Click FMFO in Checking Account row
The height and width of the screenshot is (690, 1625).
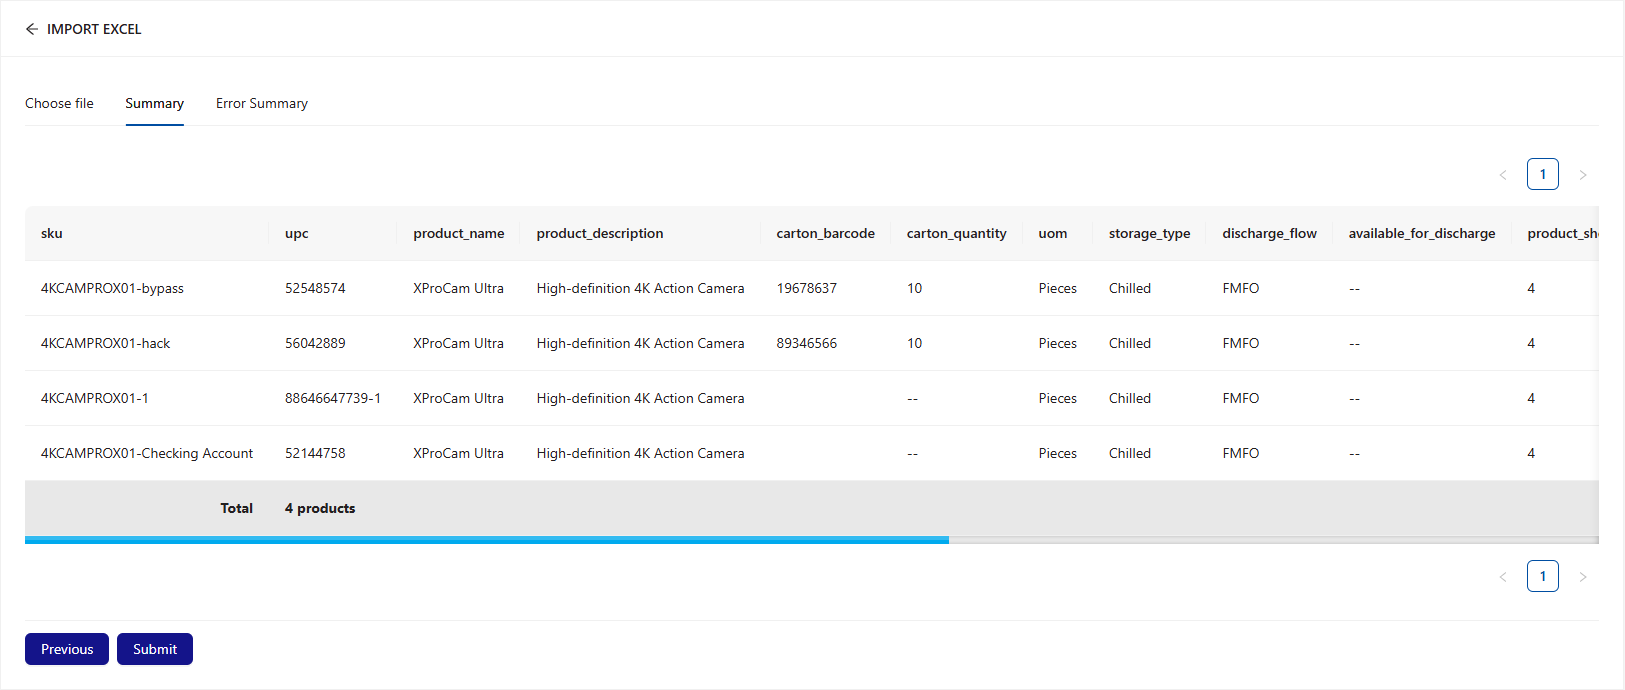(1241, 453)
